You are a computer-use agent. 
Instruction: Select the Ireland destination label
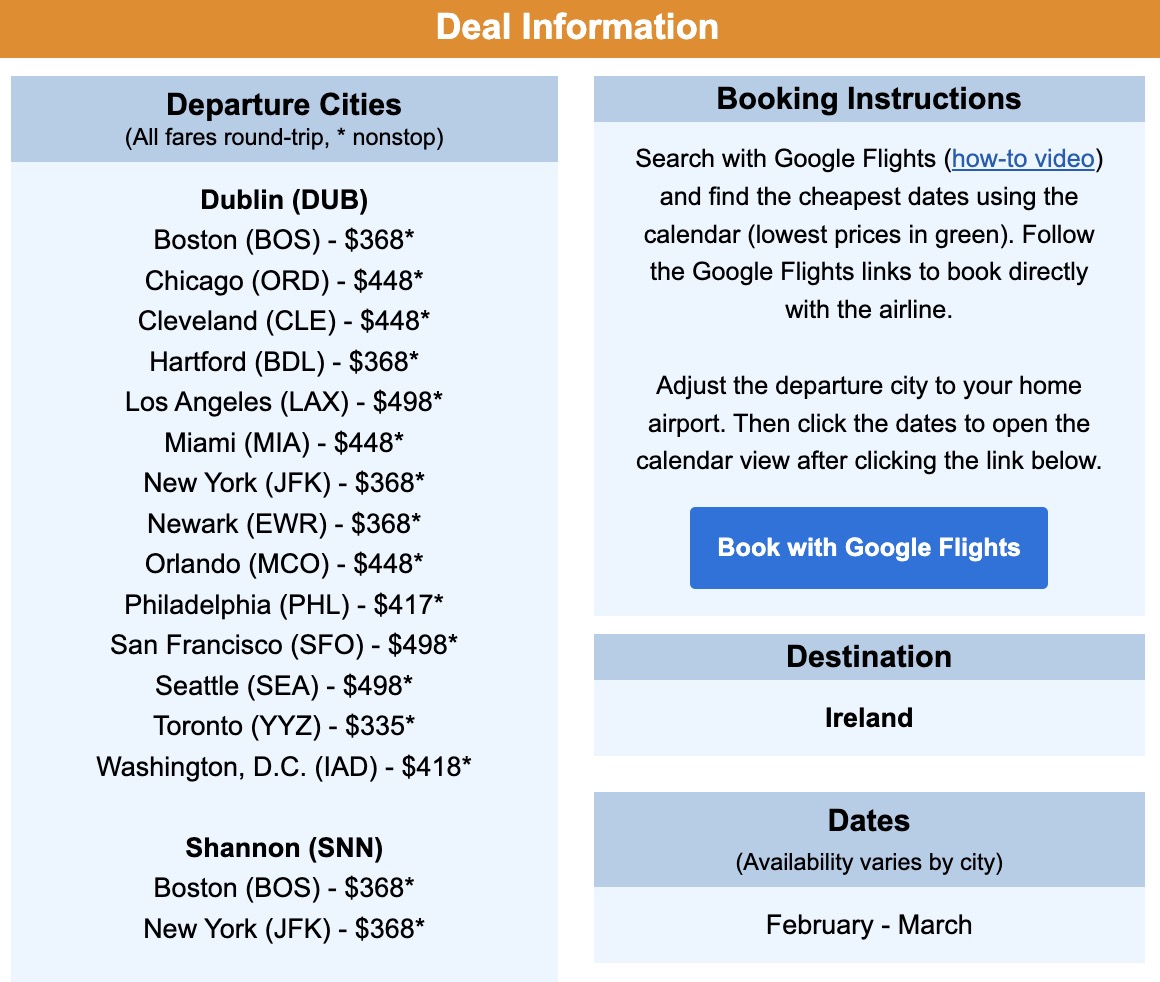[868, 717]
